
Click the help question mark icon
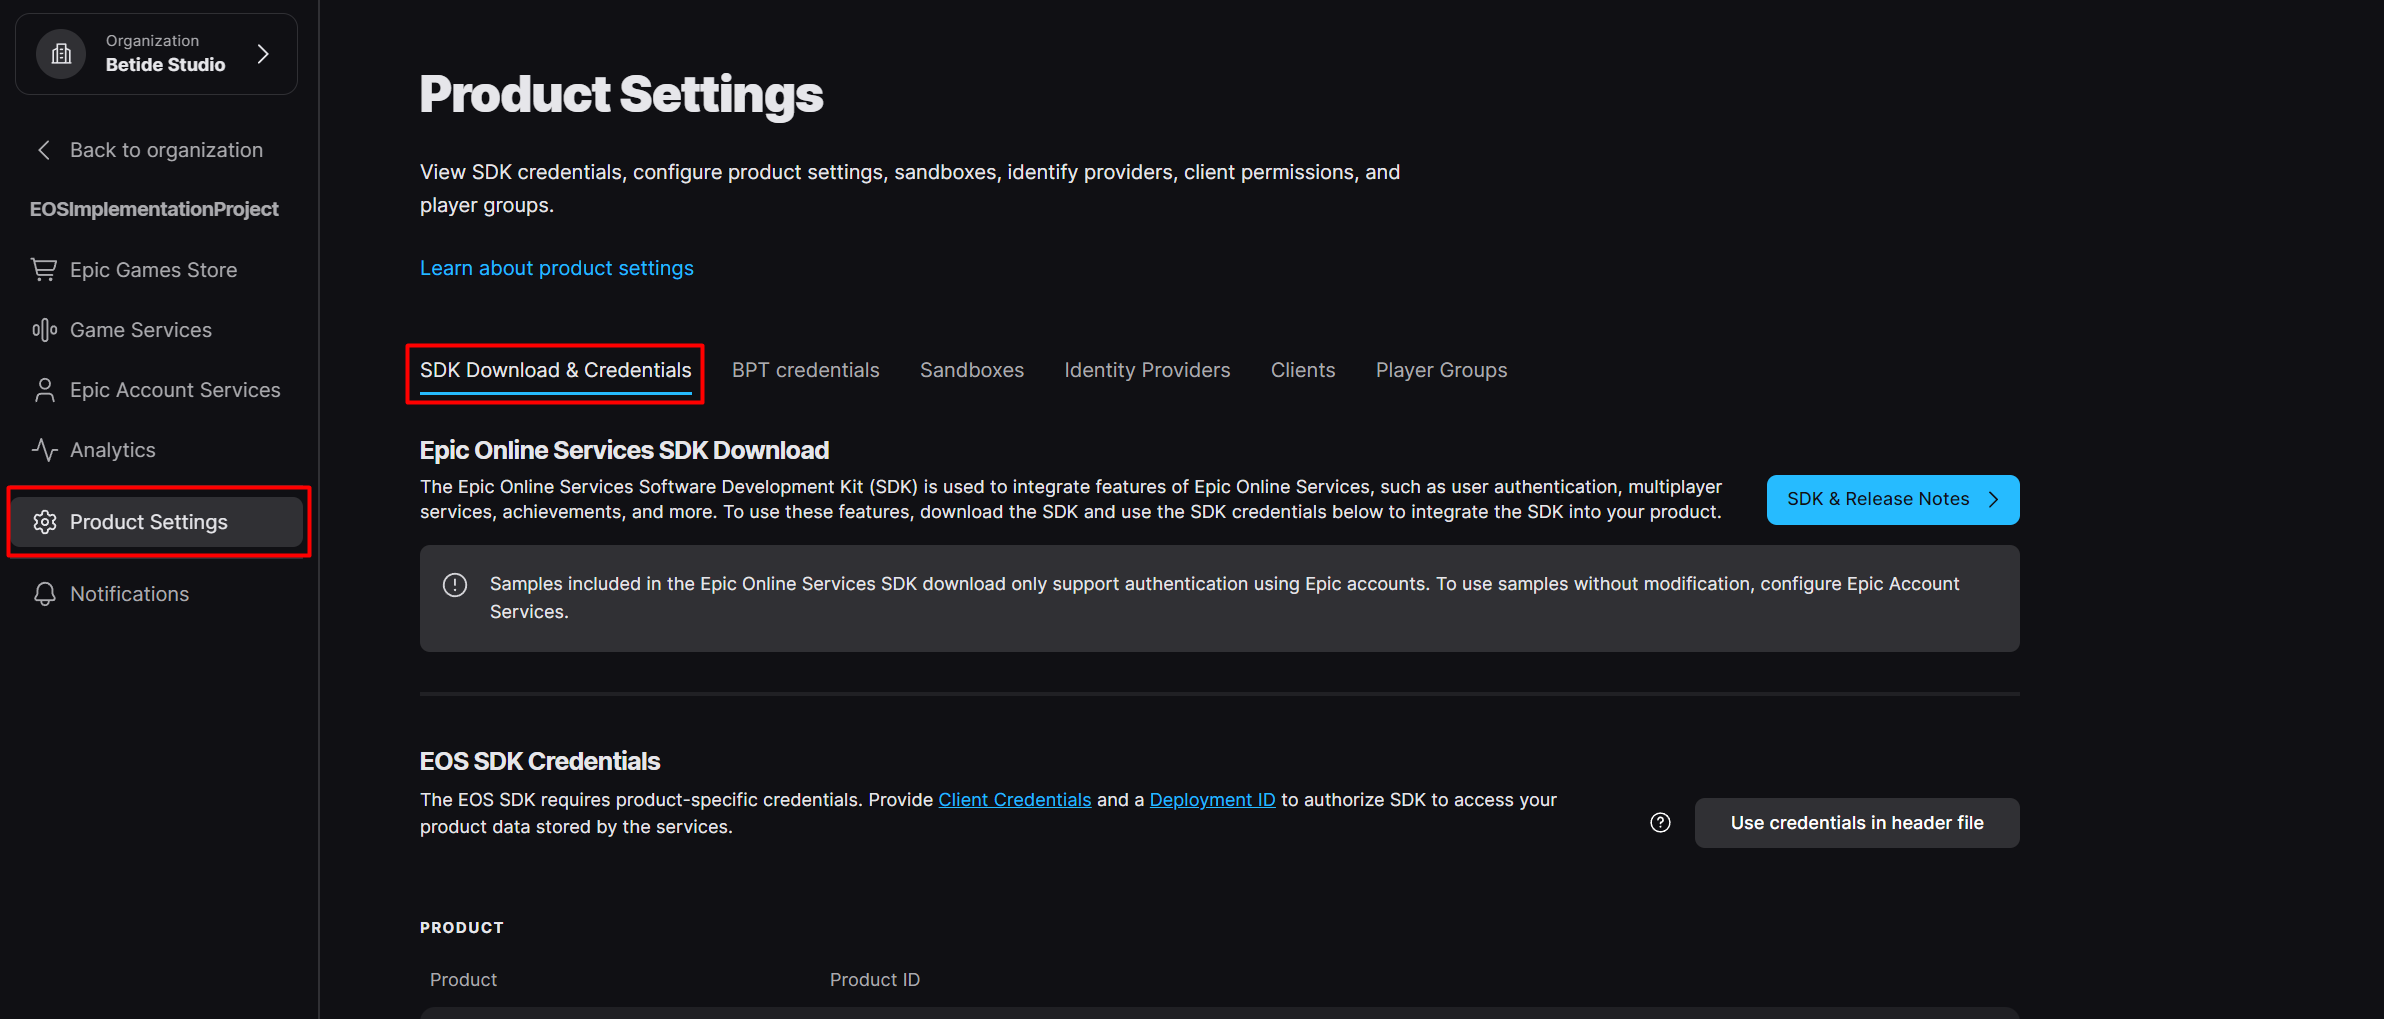click(1660, 823)
